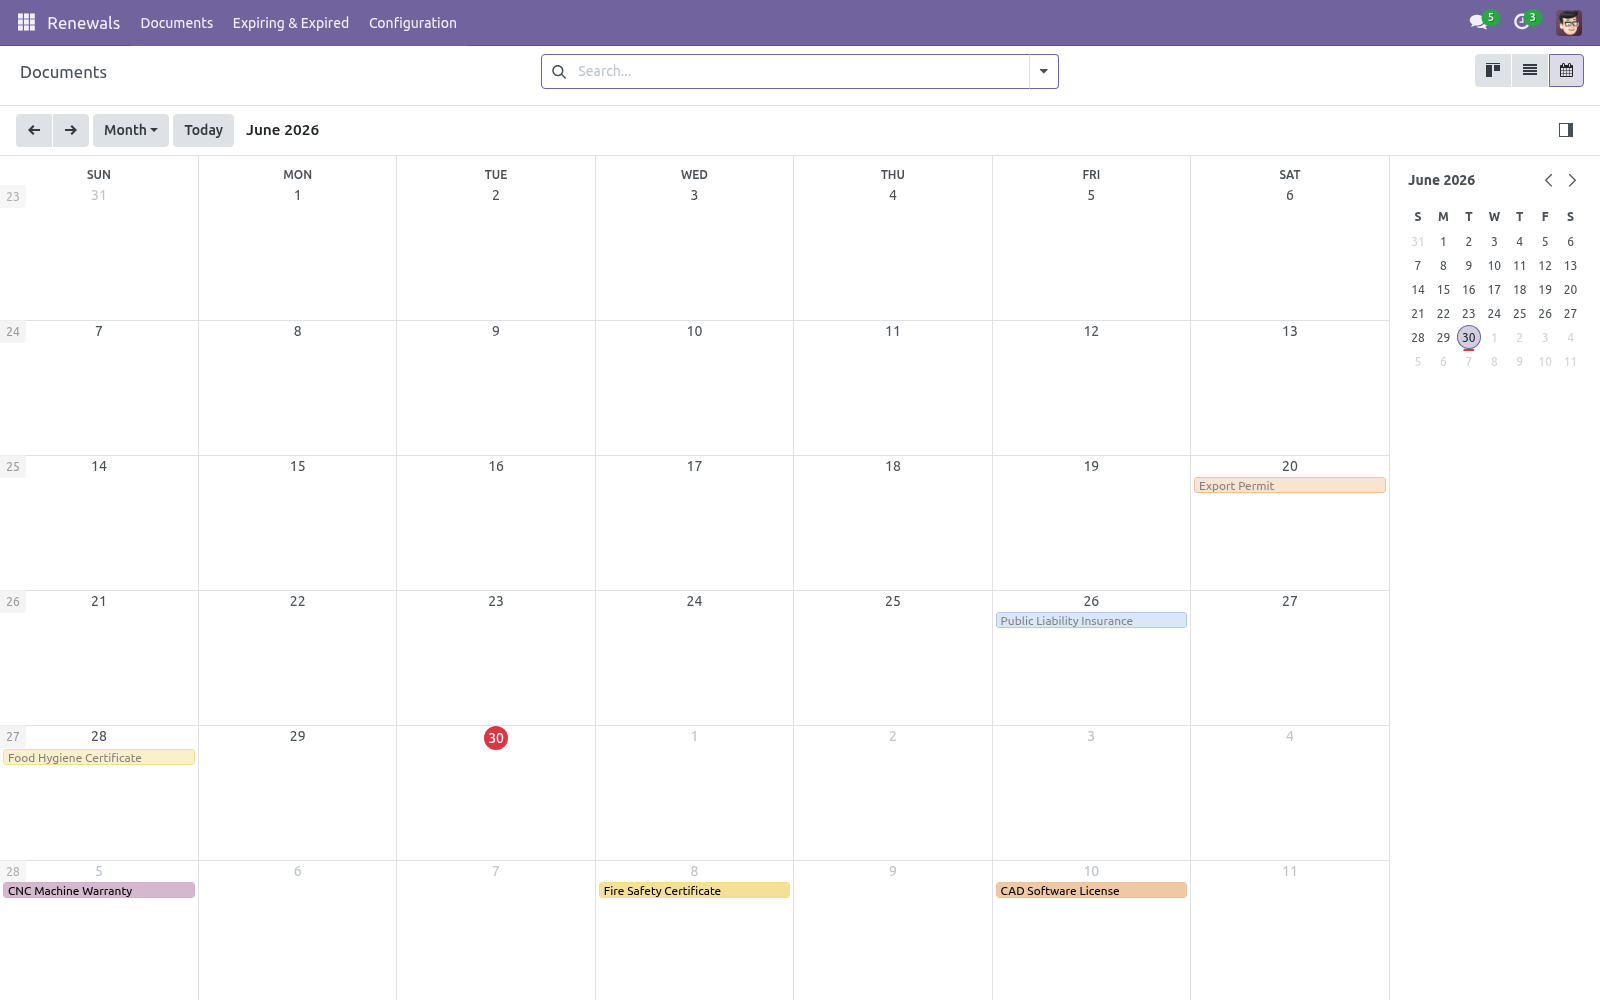Viewport: 1600px width, 1000px height.
Task: Open Food Hygiene Certificate event
Action: (x=99, y=758)
